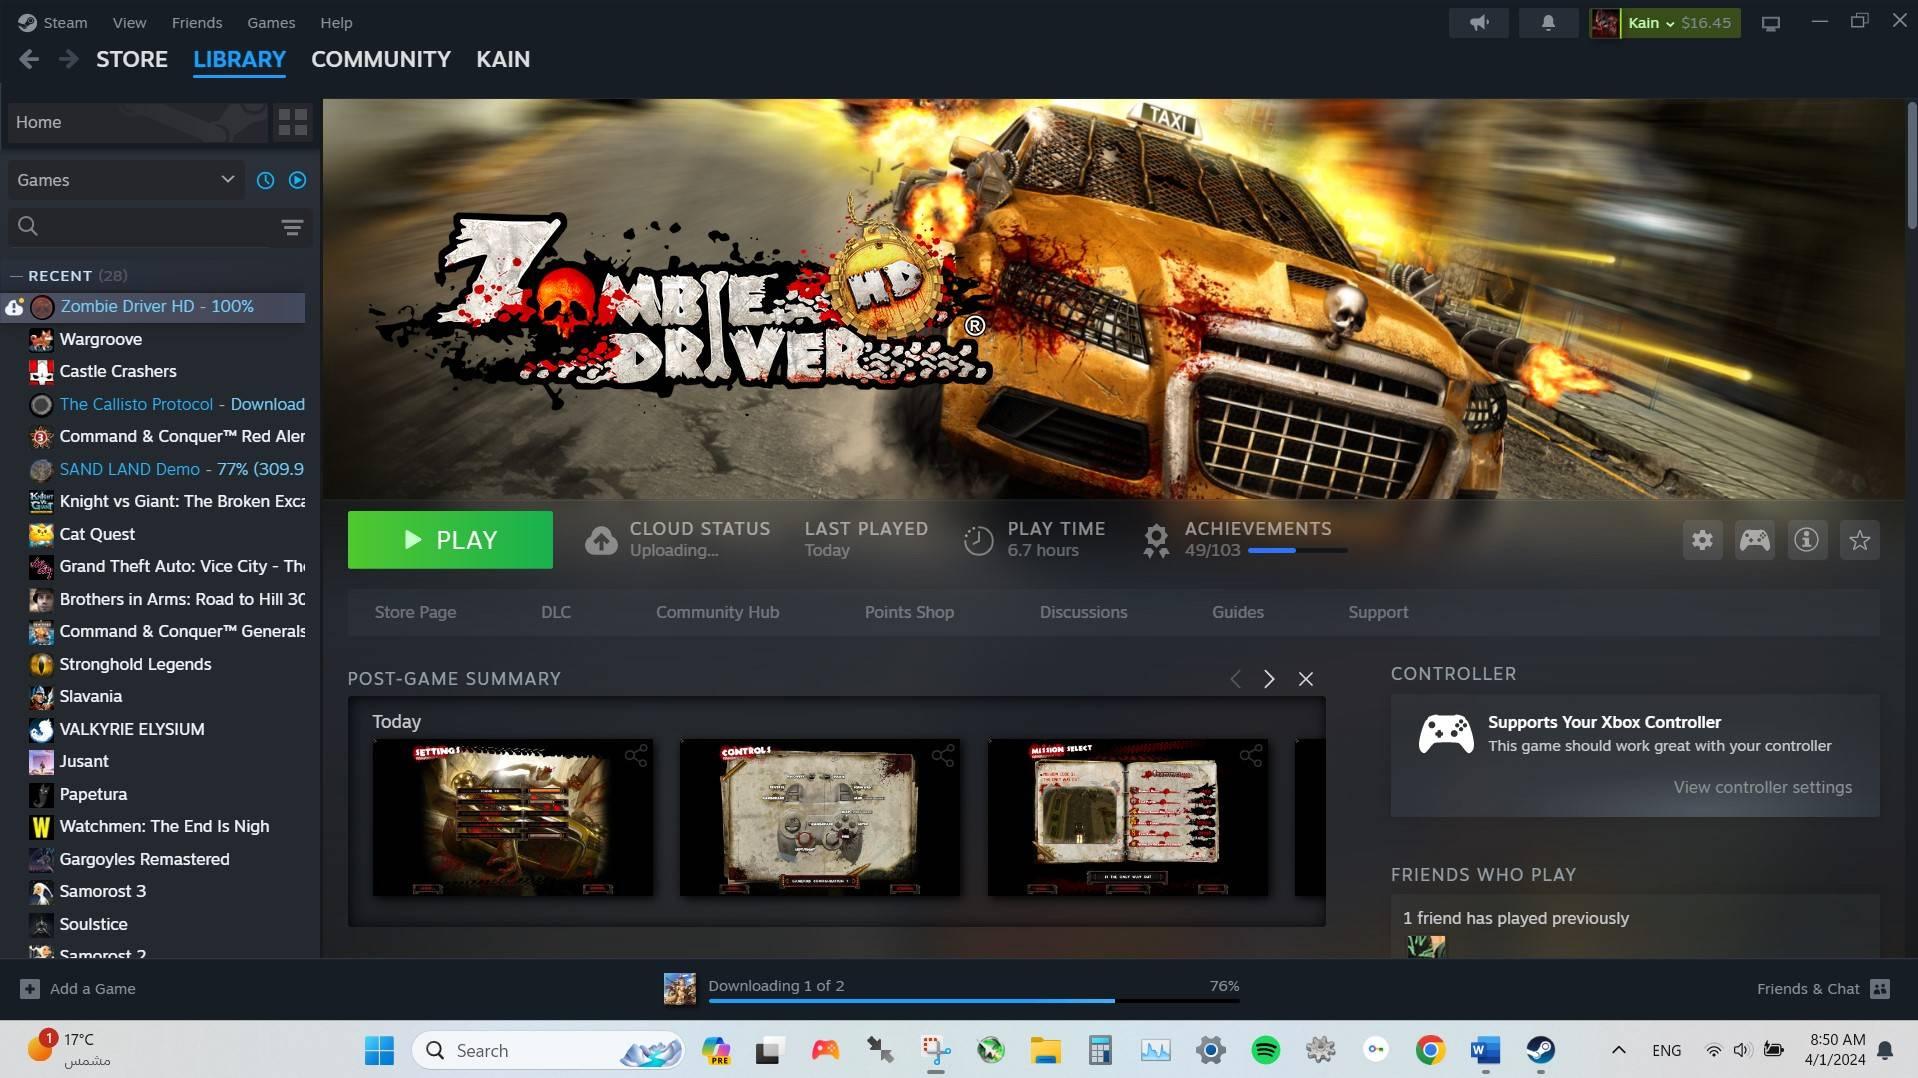This screenshot has height=1078, width=1918.
Task: Open the Kain account dropdown
Action: 1665,23
